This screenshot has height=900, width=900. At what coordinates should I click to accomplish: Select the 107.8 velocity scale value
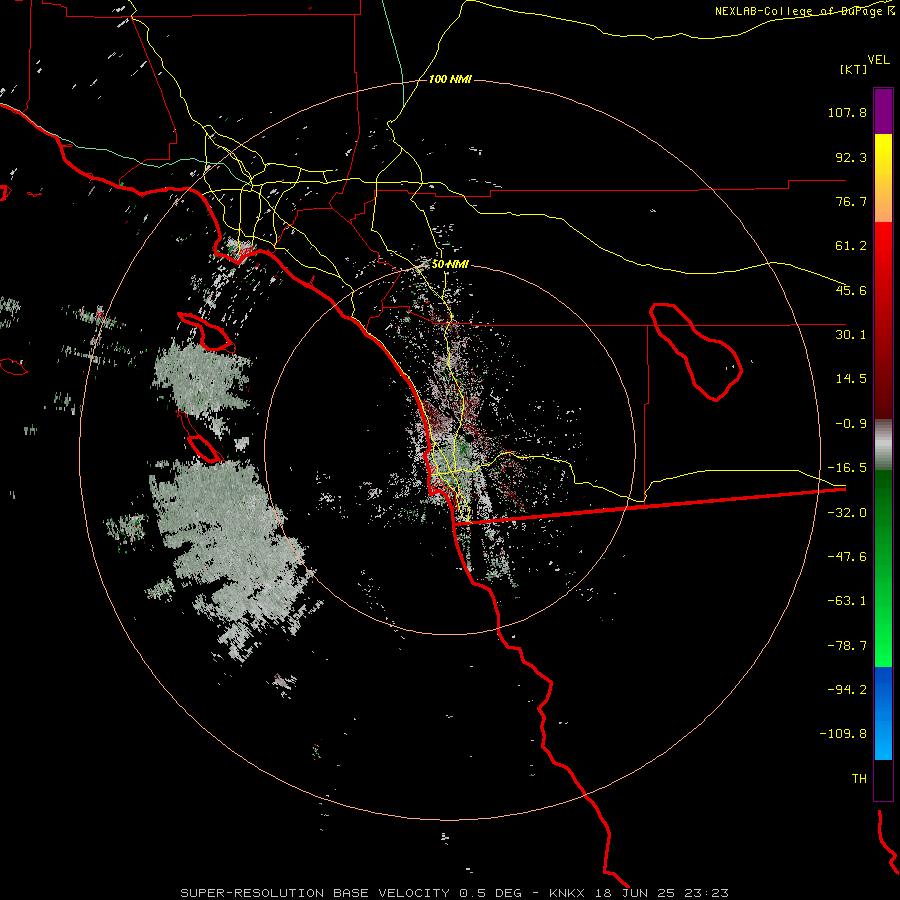pyautogui.click(x=847, y=112)
